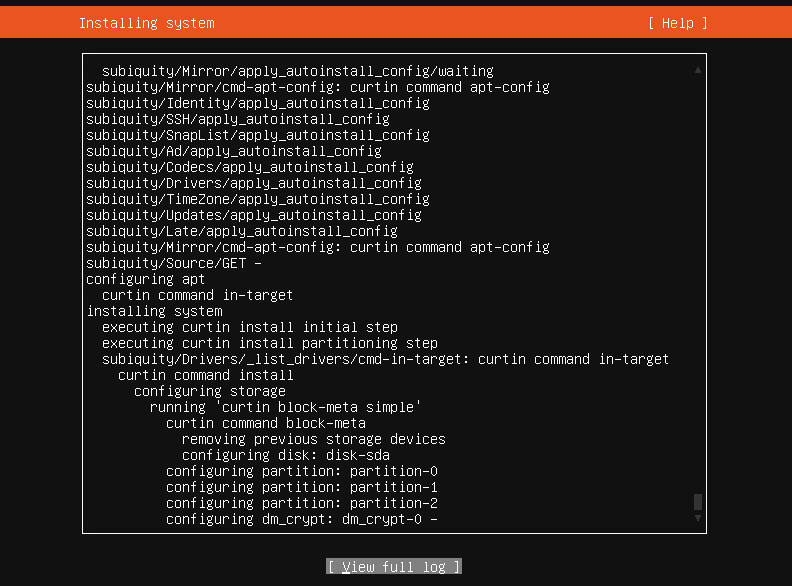Click the executing curtin install initial step line

[x=249, y=327]
